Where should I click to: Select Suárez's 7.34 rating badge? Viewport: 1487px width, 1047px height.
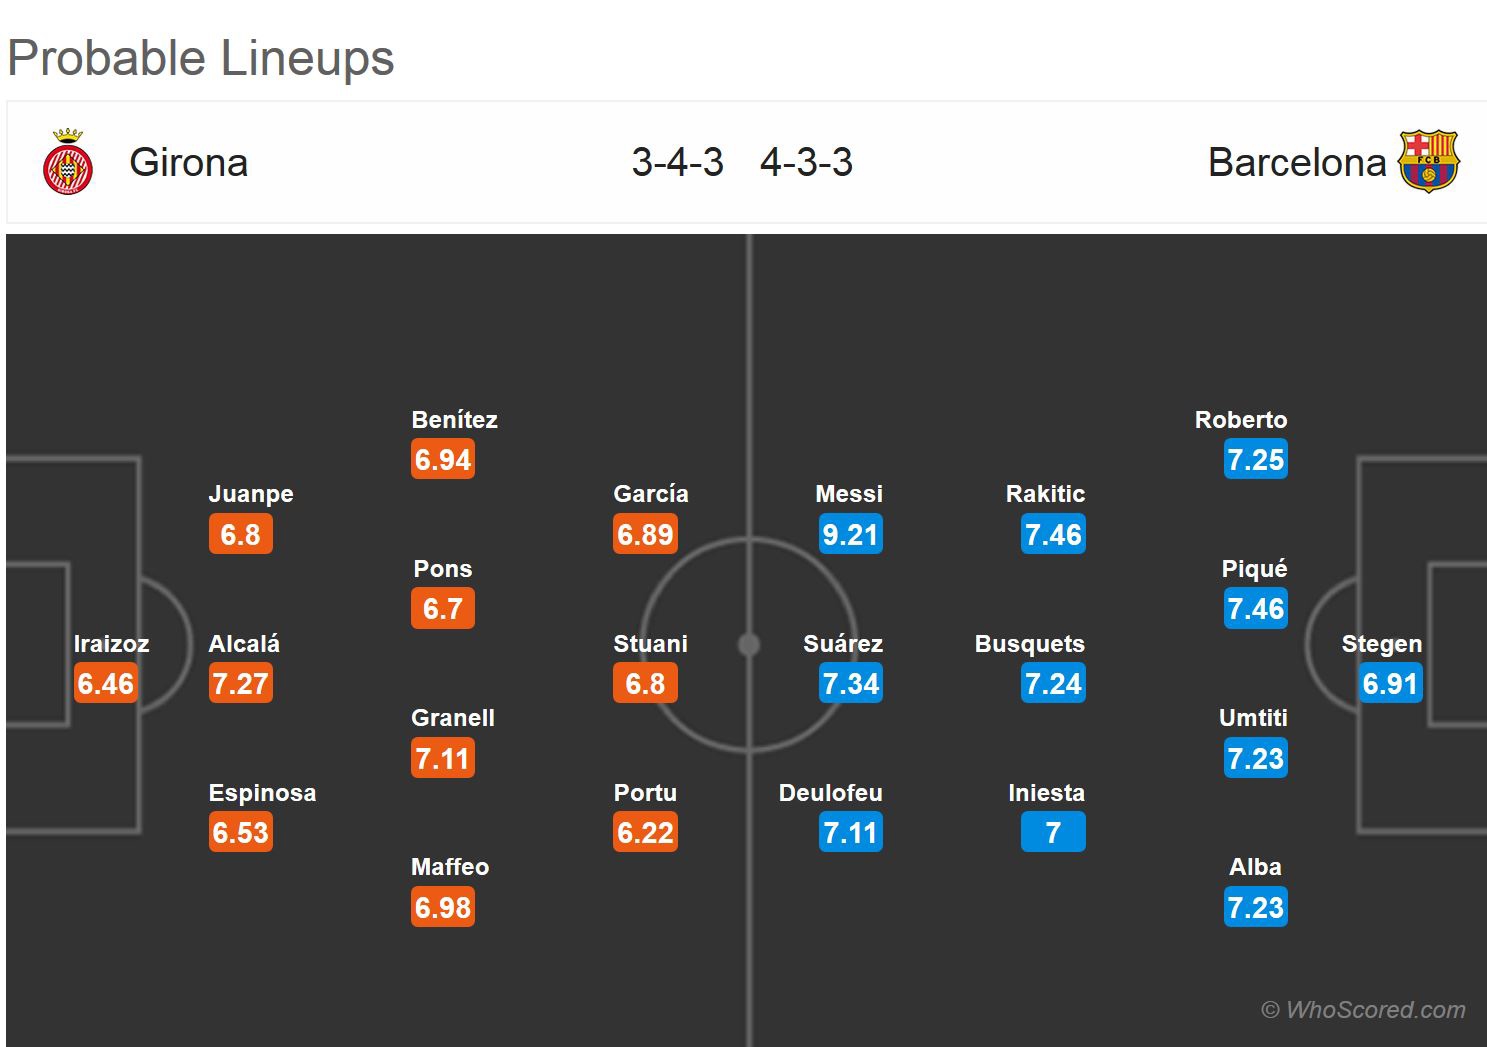(850, 684)
